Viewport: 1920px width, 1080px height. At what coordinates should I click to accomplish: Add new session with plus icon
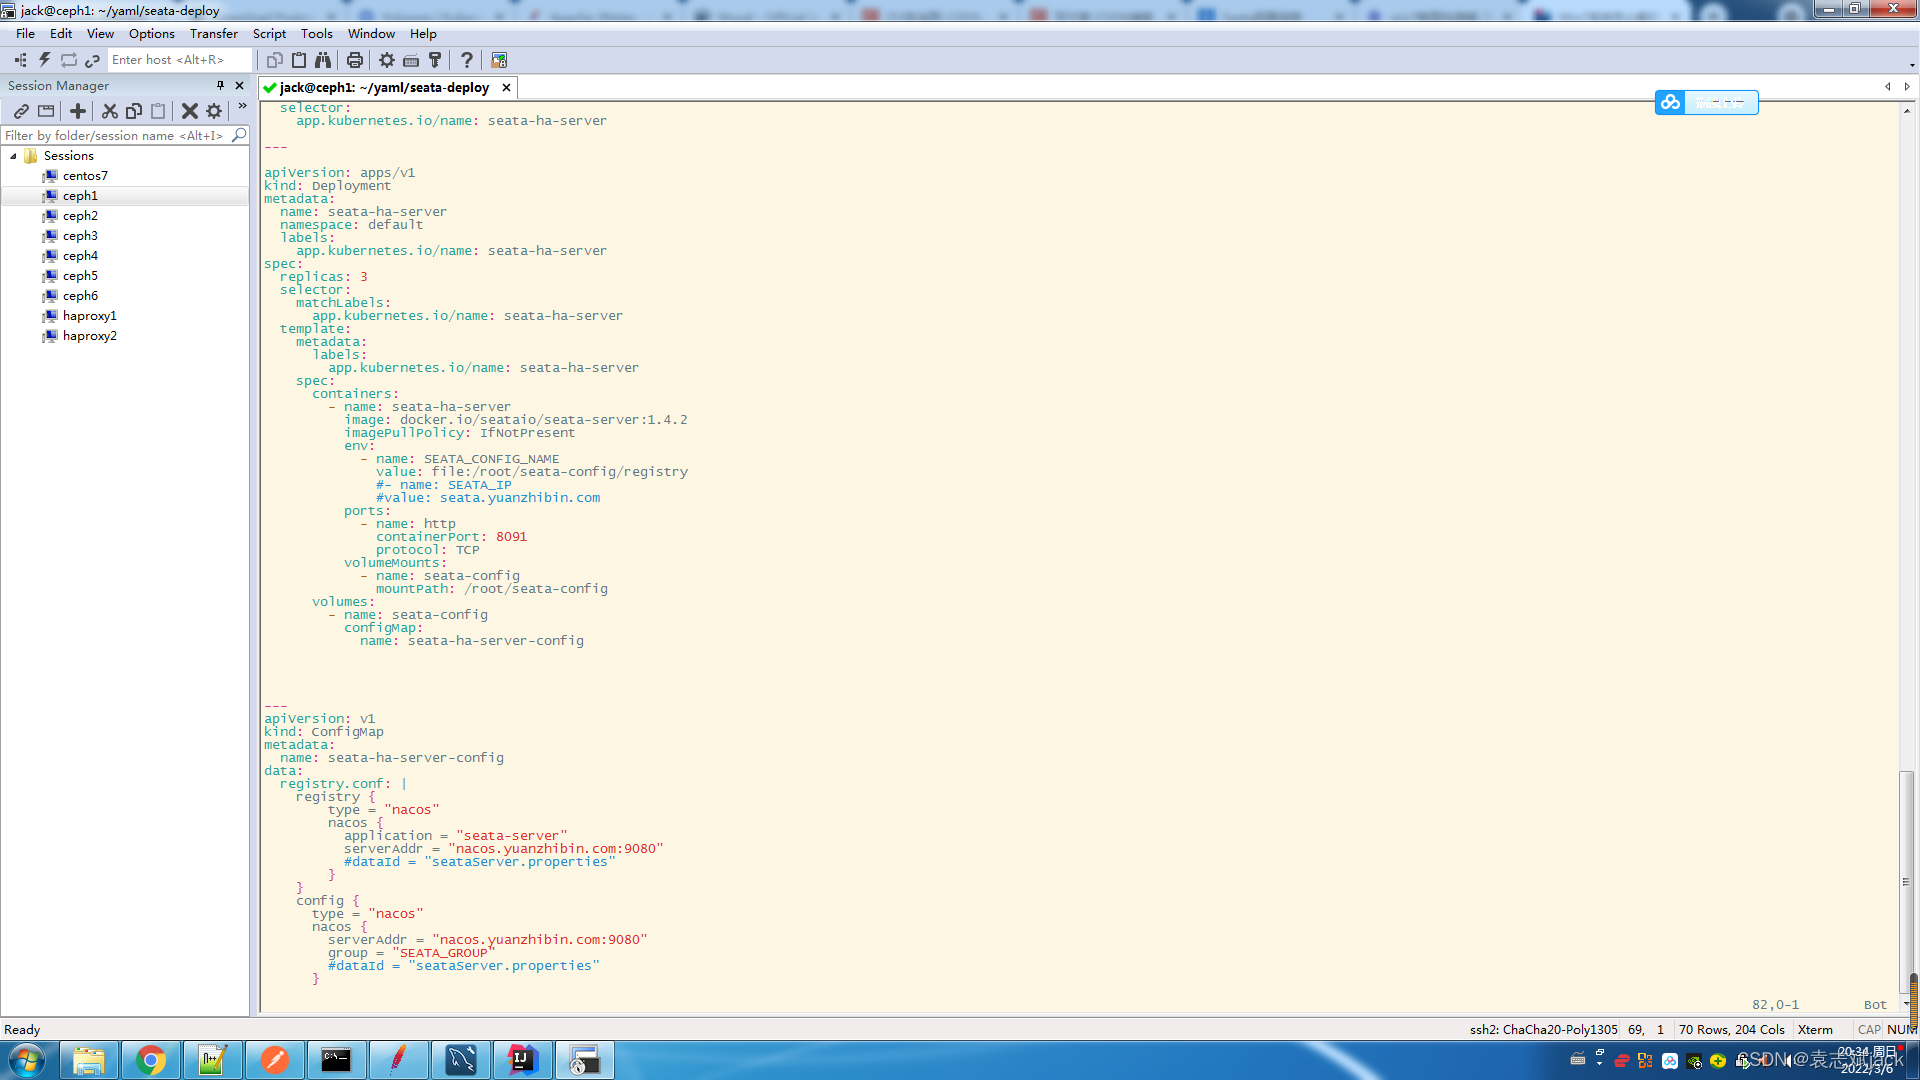[x=78, y=111]
